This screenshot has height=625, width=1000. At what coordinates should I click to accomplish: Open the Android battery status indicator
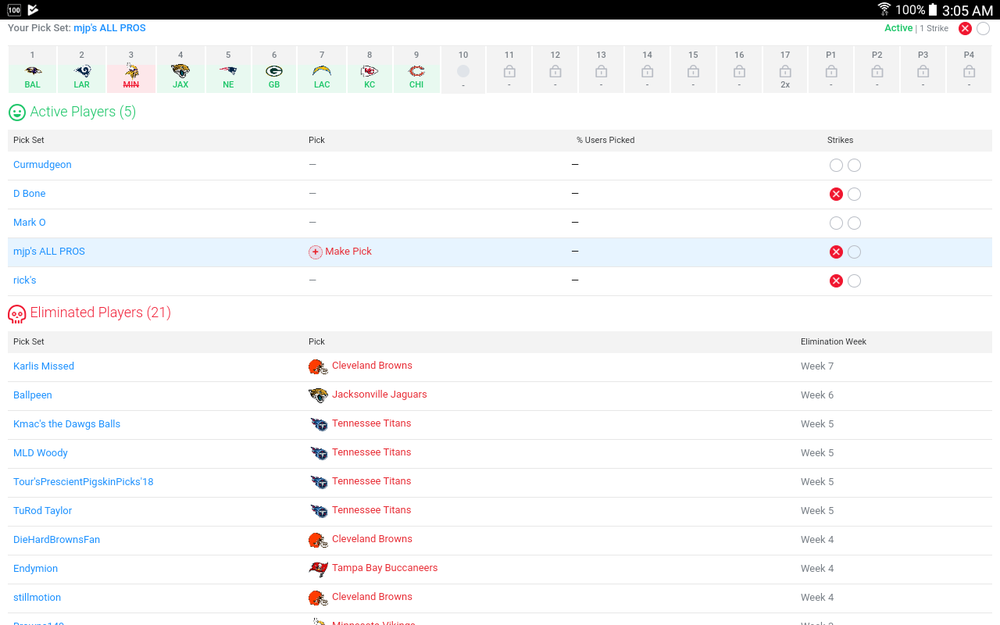(932, 10)
